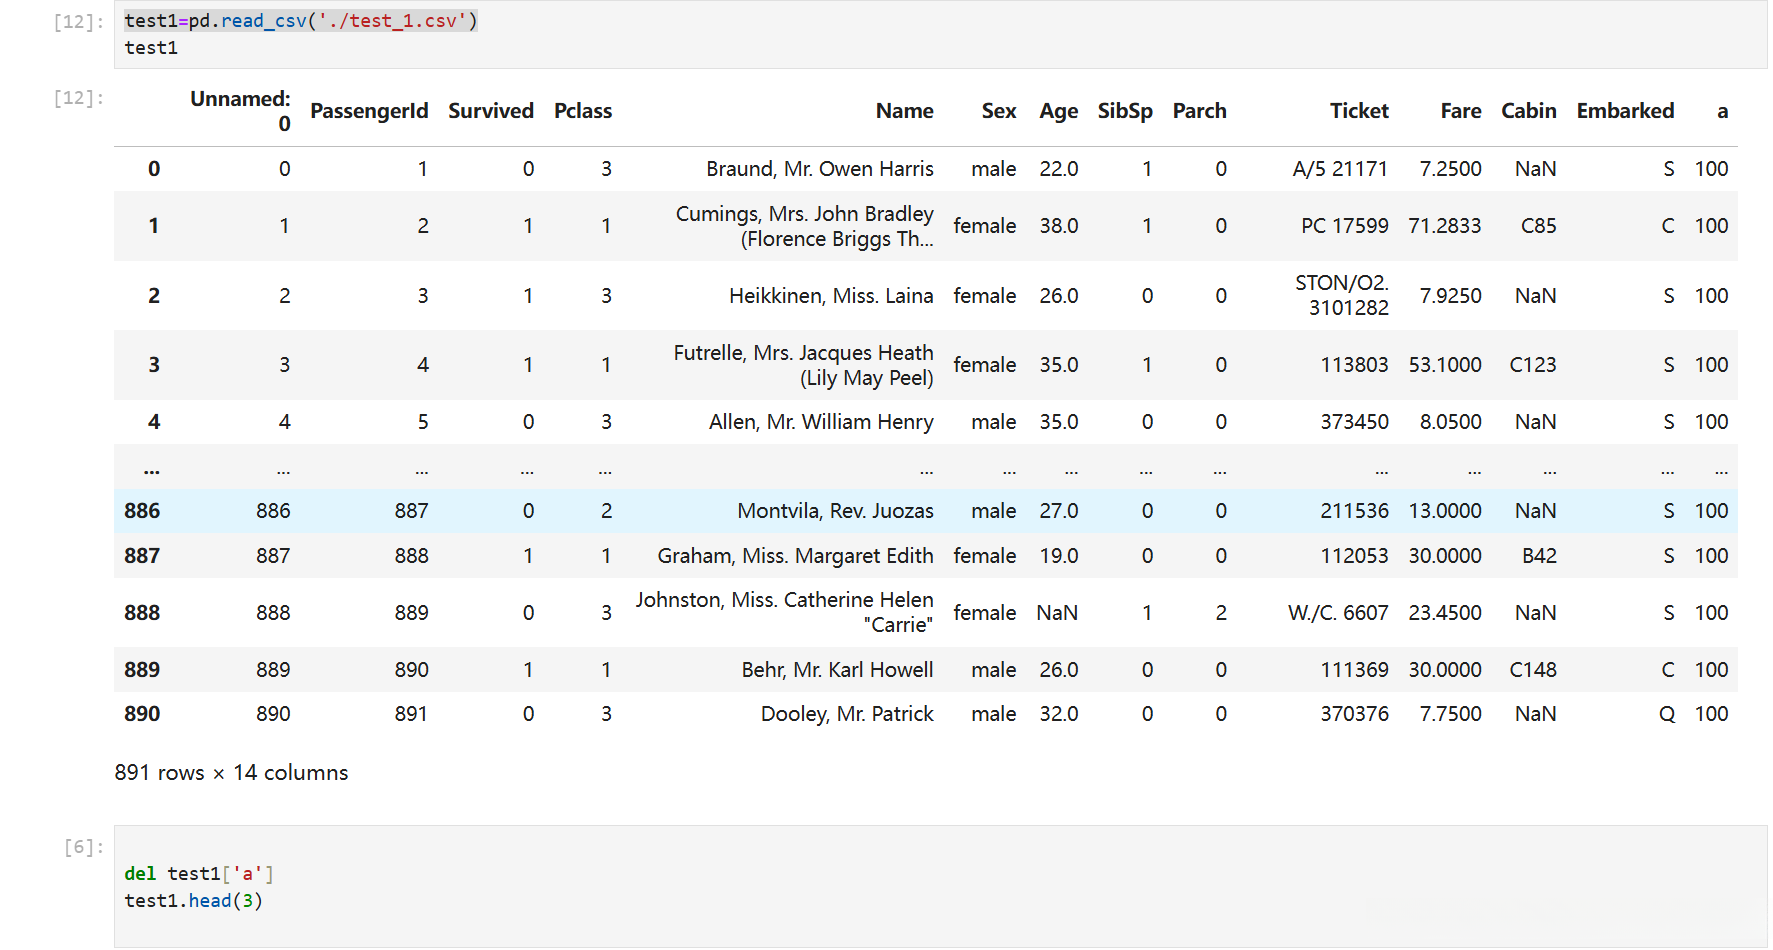Click row index label 886
Viewport: 1773px width, 950px height.
(x=142, y=511)
